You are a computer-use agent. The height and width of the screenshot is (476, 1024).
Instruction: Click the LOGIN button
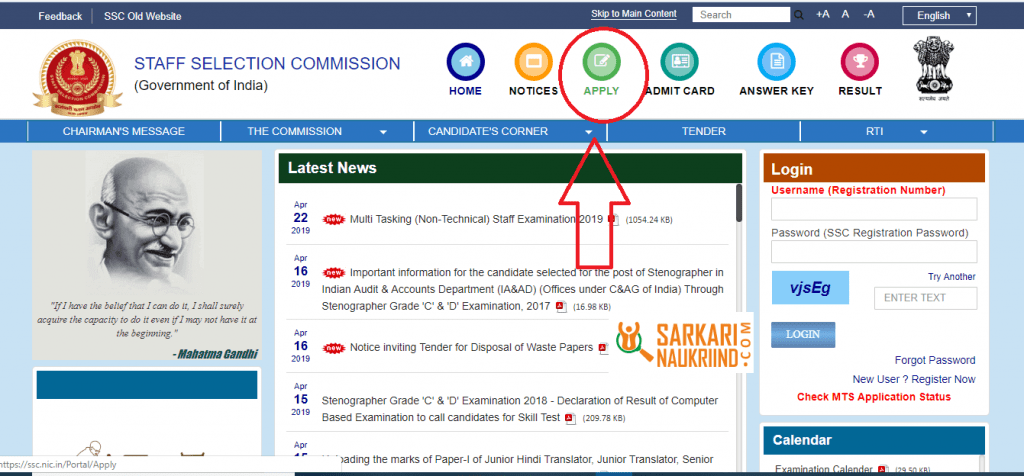(803, 334)
